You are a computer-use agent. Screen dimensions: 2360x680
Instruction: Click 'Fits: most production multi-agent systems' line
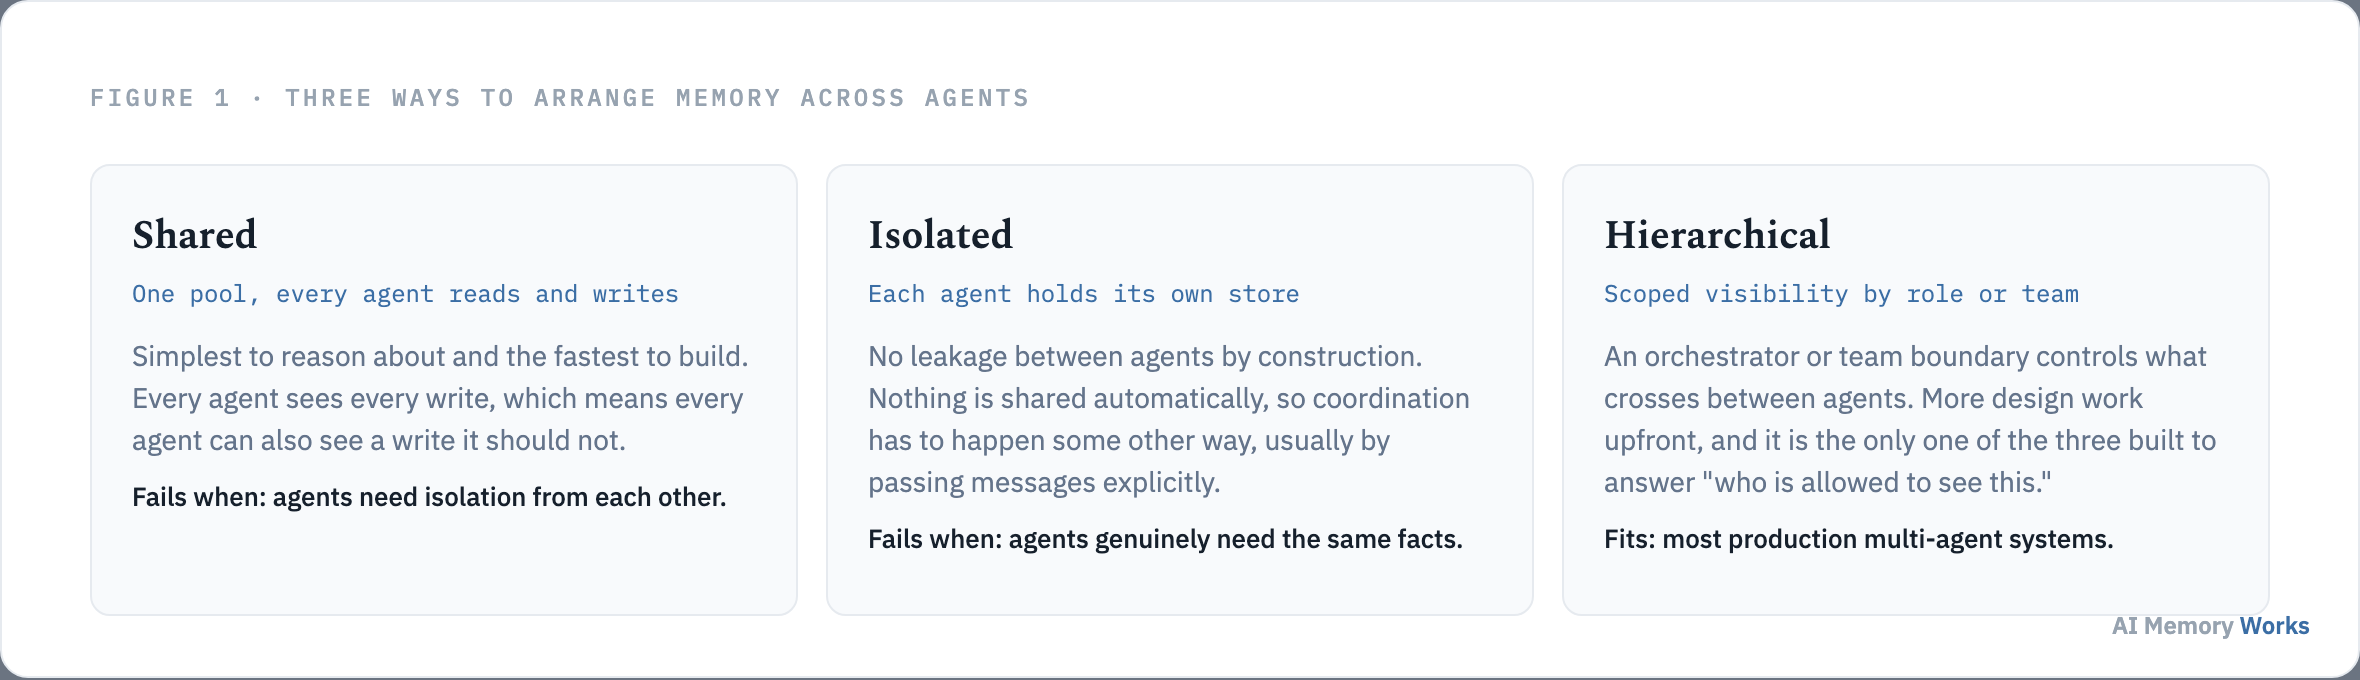click(1858, 539)
